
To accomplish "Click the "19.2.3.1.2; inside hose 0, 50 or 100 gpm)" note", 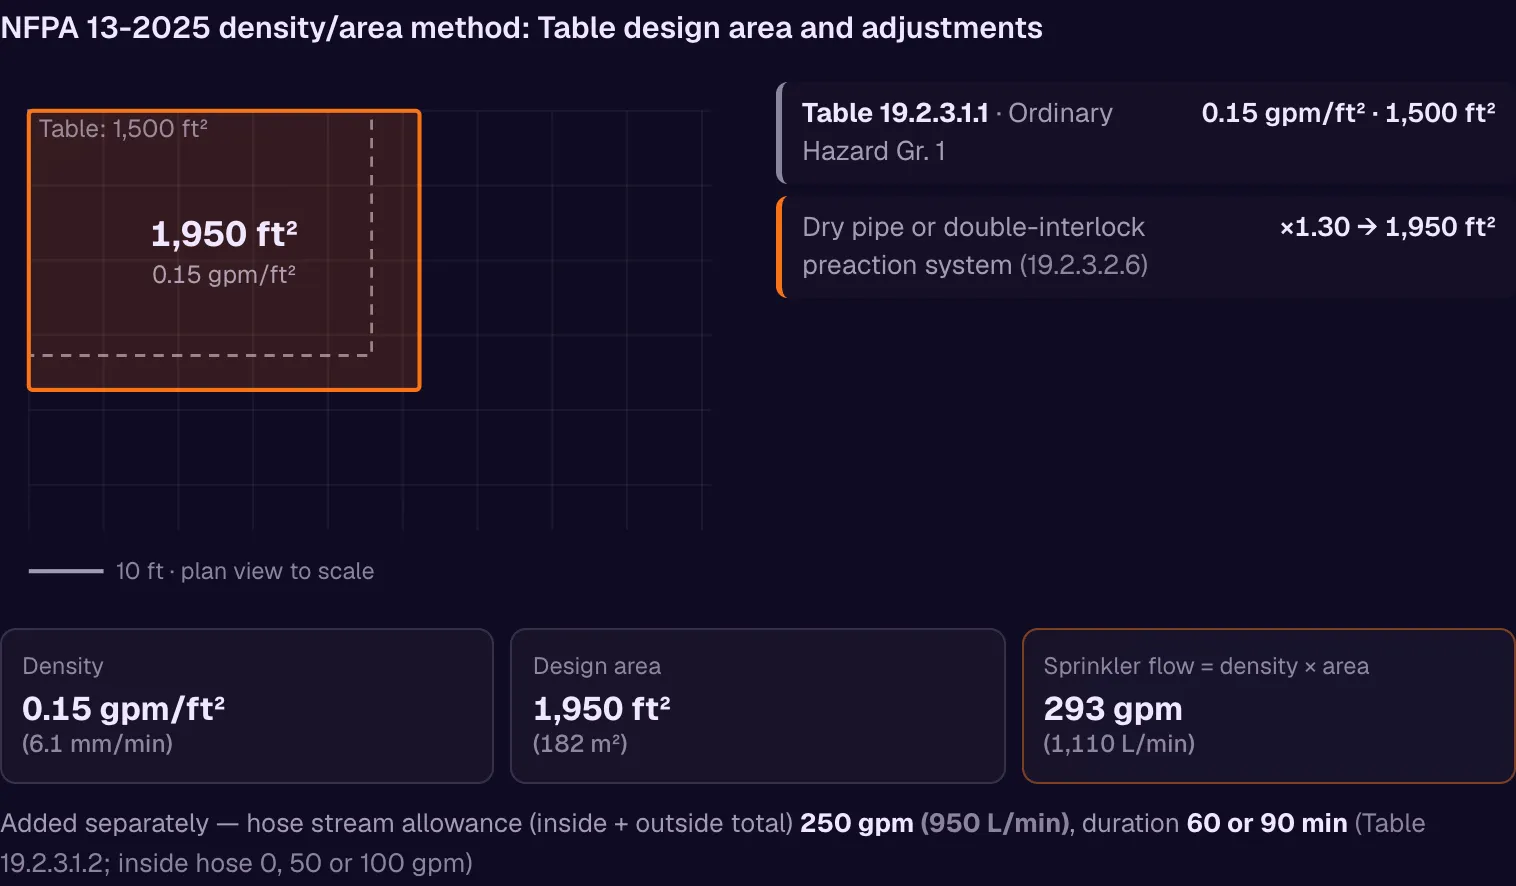I will click(x=236, y=863).
